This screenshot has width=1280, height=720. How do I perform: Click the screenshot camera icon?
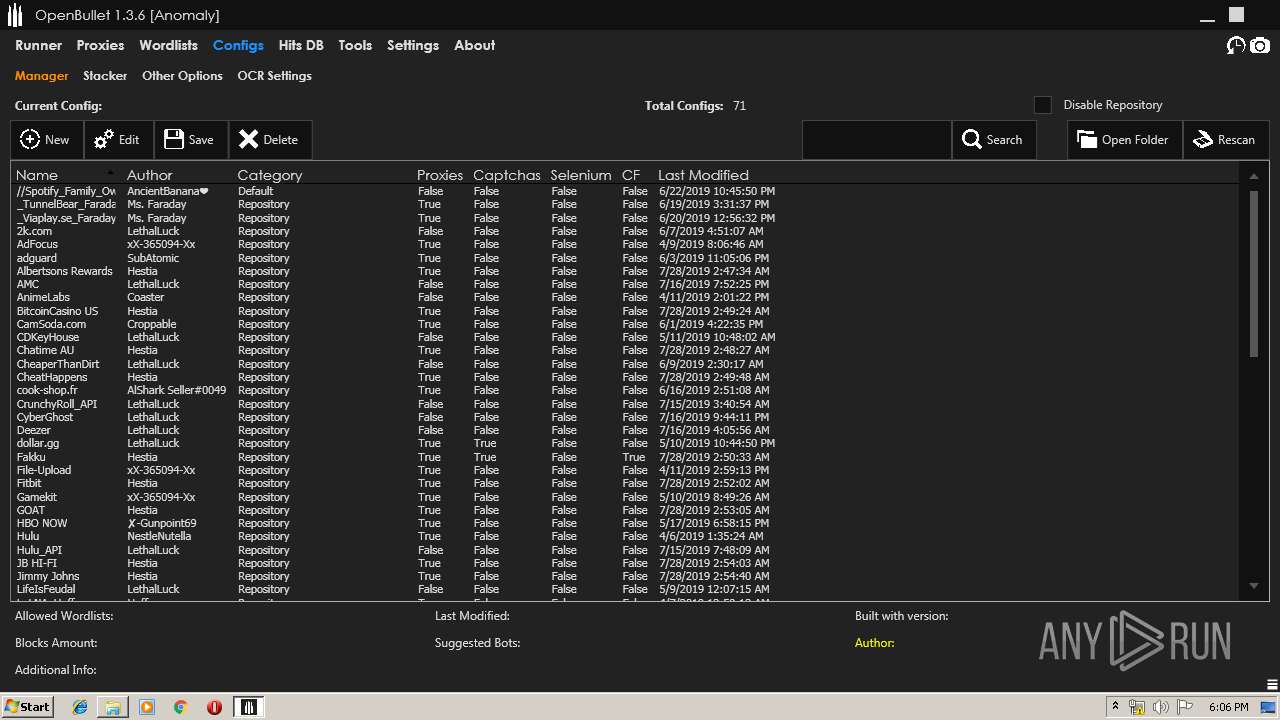coord(1260,46)
